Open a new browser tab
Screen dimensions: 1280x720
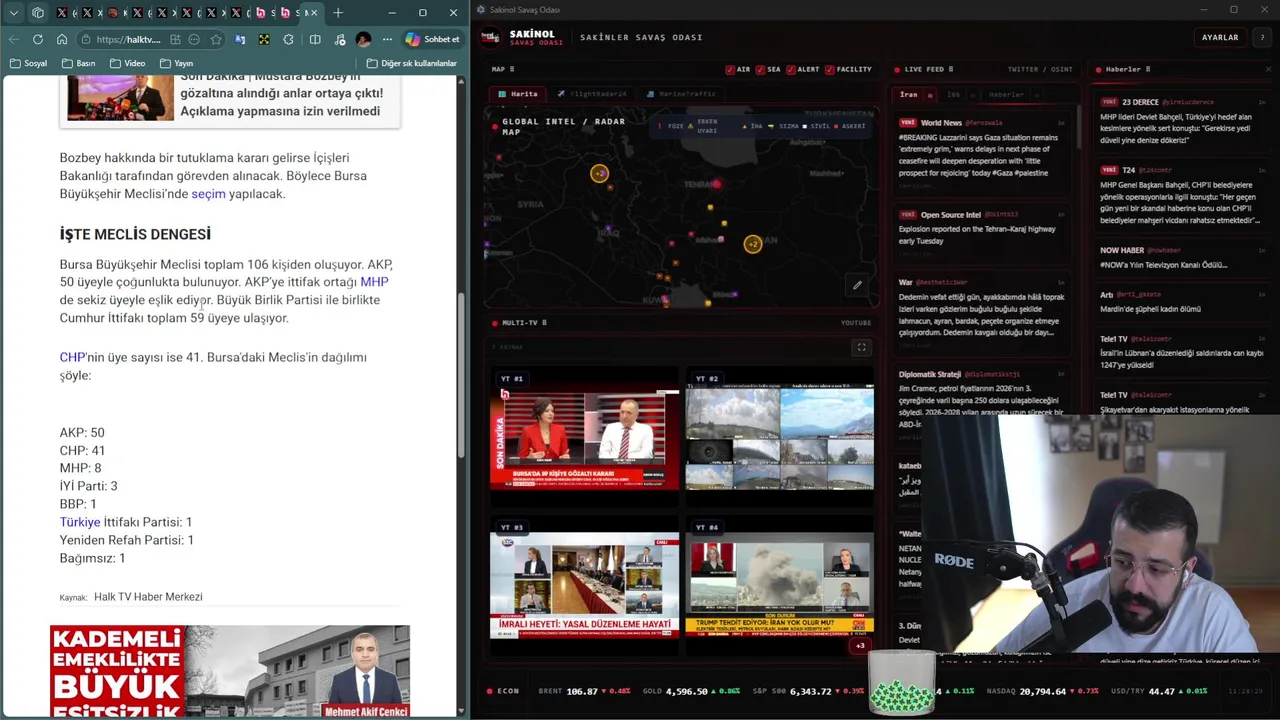(338, 13)
